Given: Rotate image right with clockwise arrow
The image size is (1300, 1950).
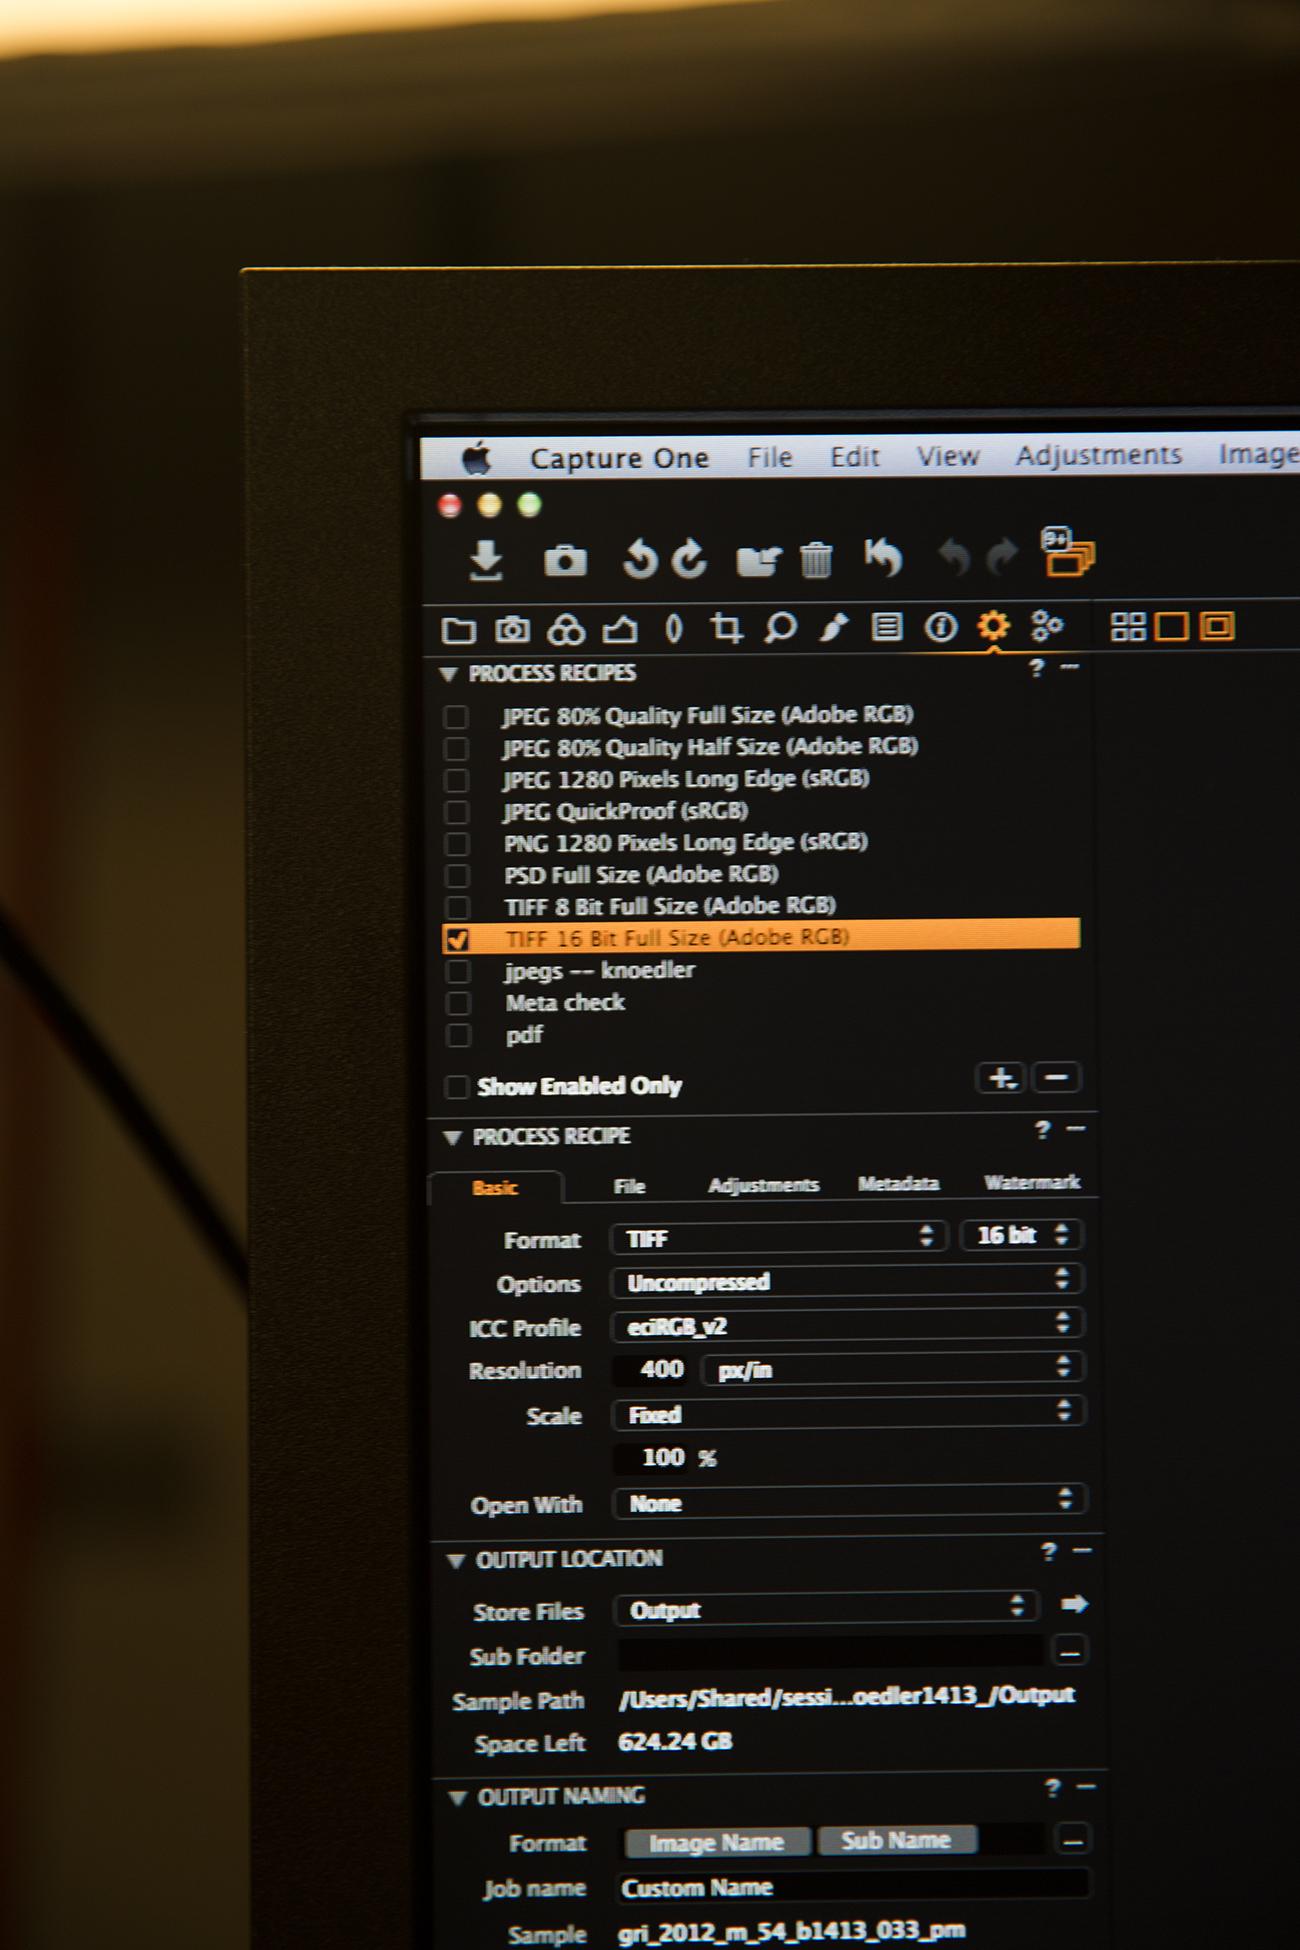Looking at the screenshot, I should [x=688, y=559].
